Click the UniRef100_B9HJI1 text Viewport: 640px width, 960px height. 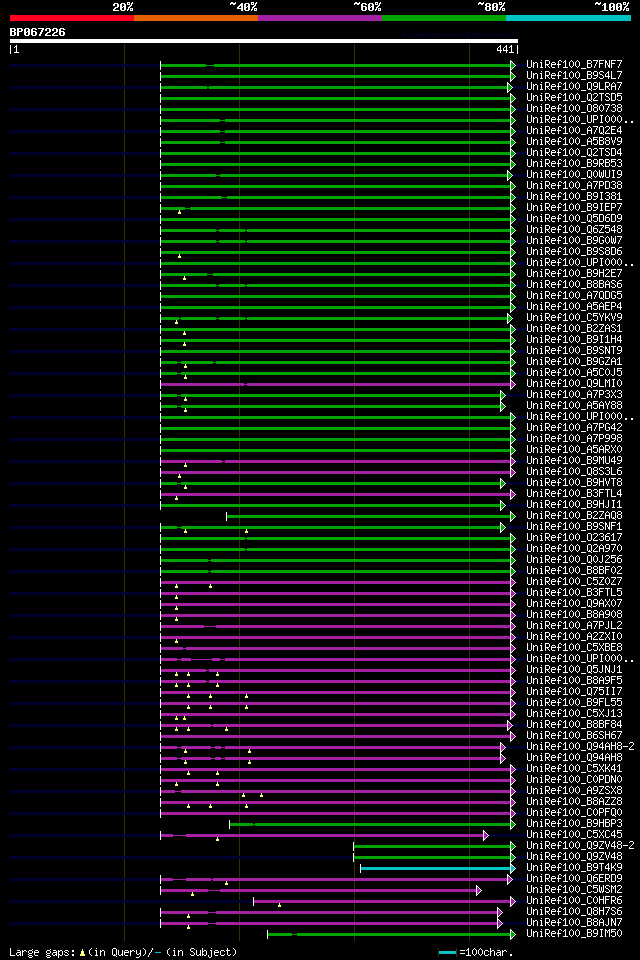[574, 505]
